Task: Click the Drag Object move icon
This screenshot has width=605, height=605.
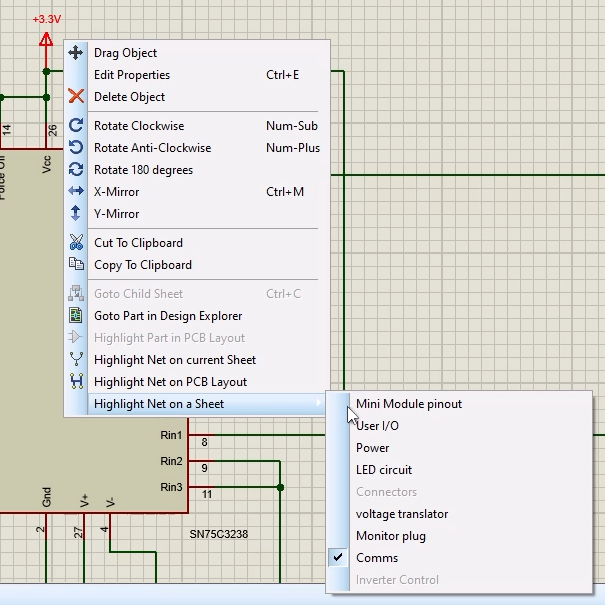Action: coord(76,52)
